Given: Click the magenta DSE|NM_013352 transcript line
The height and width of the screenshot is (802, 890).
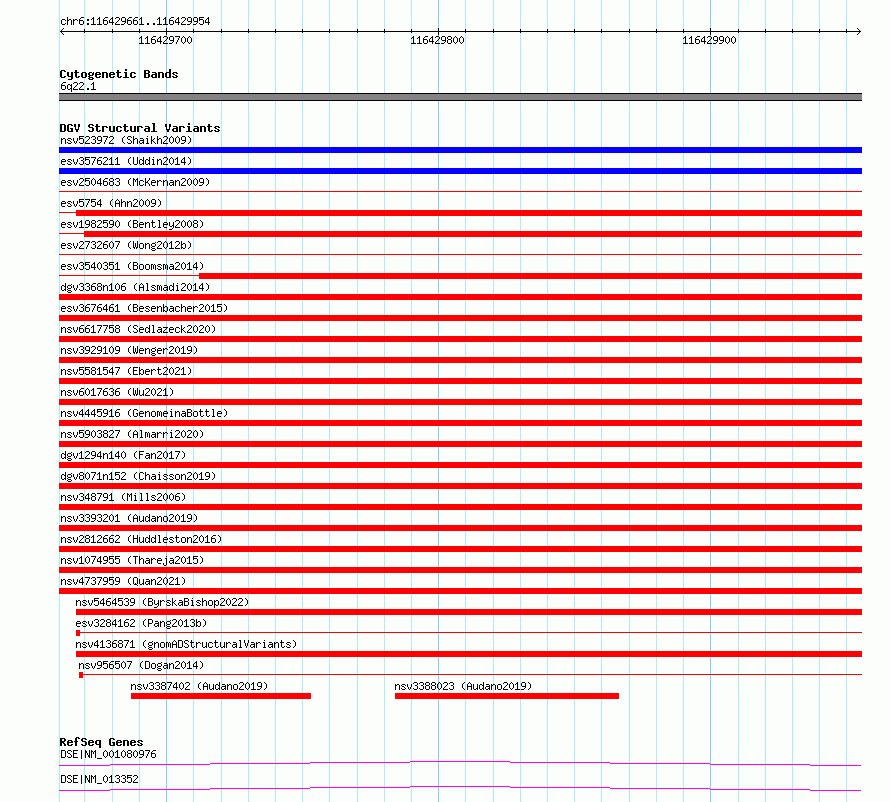Looking at the screenshot, I should click(460, 788).
